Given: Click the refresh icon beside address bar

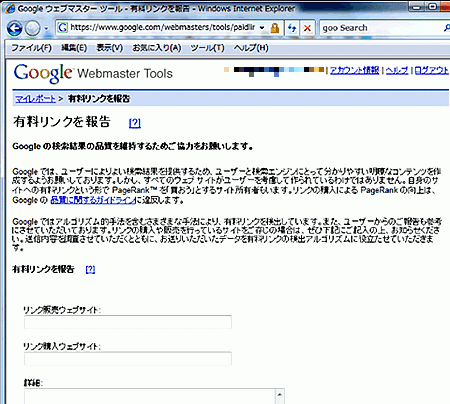Looking at the screenshot, I should click(x=292, y=28).
